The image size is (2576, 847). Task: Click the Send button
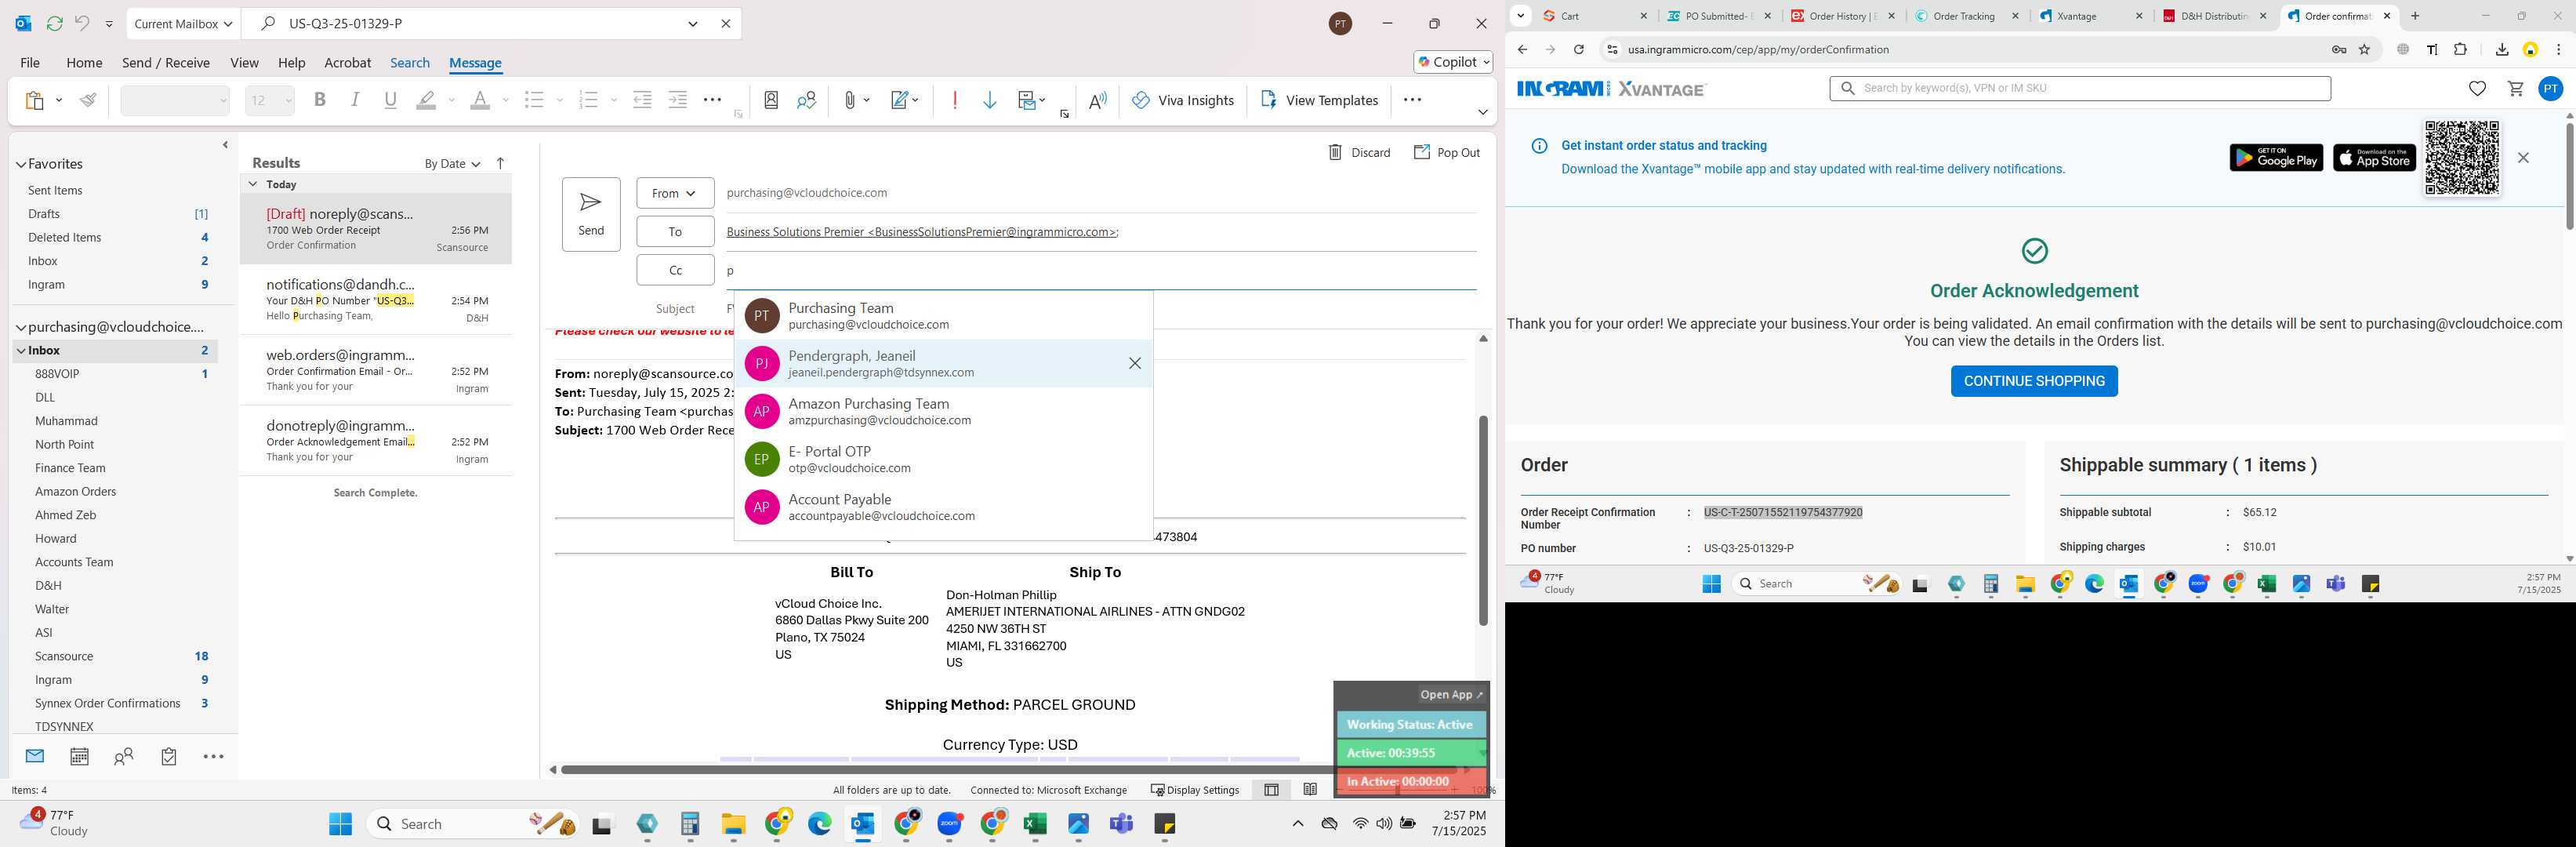tap(591, 214)
